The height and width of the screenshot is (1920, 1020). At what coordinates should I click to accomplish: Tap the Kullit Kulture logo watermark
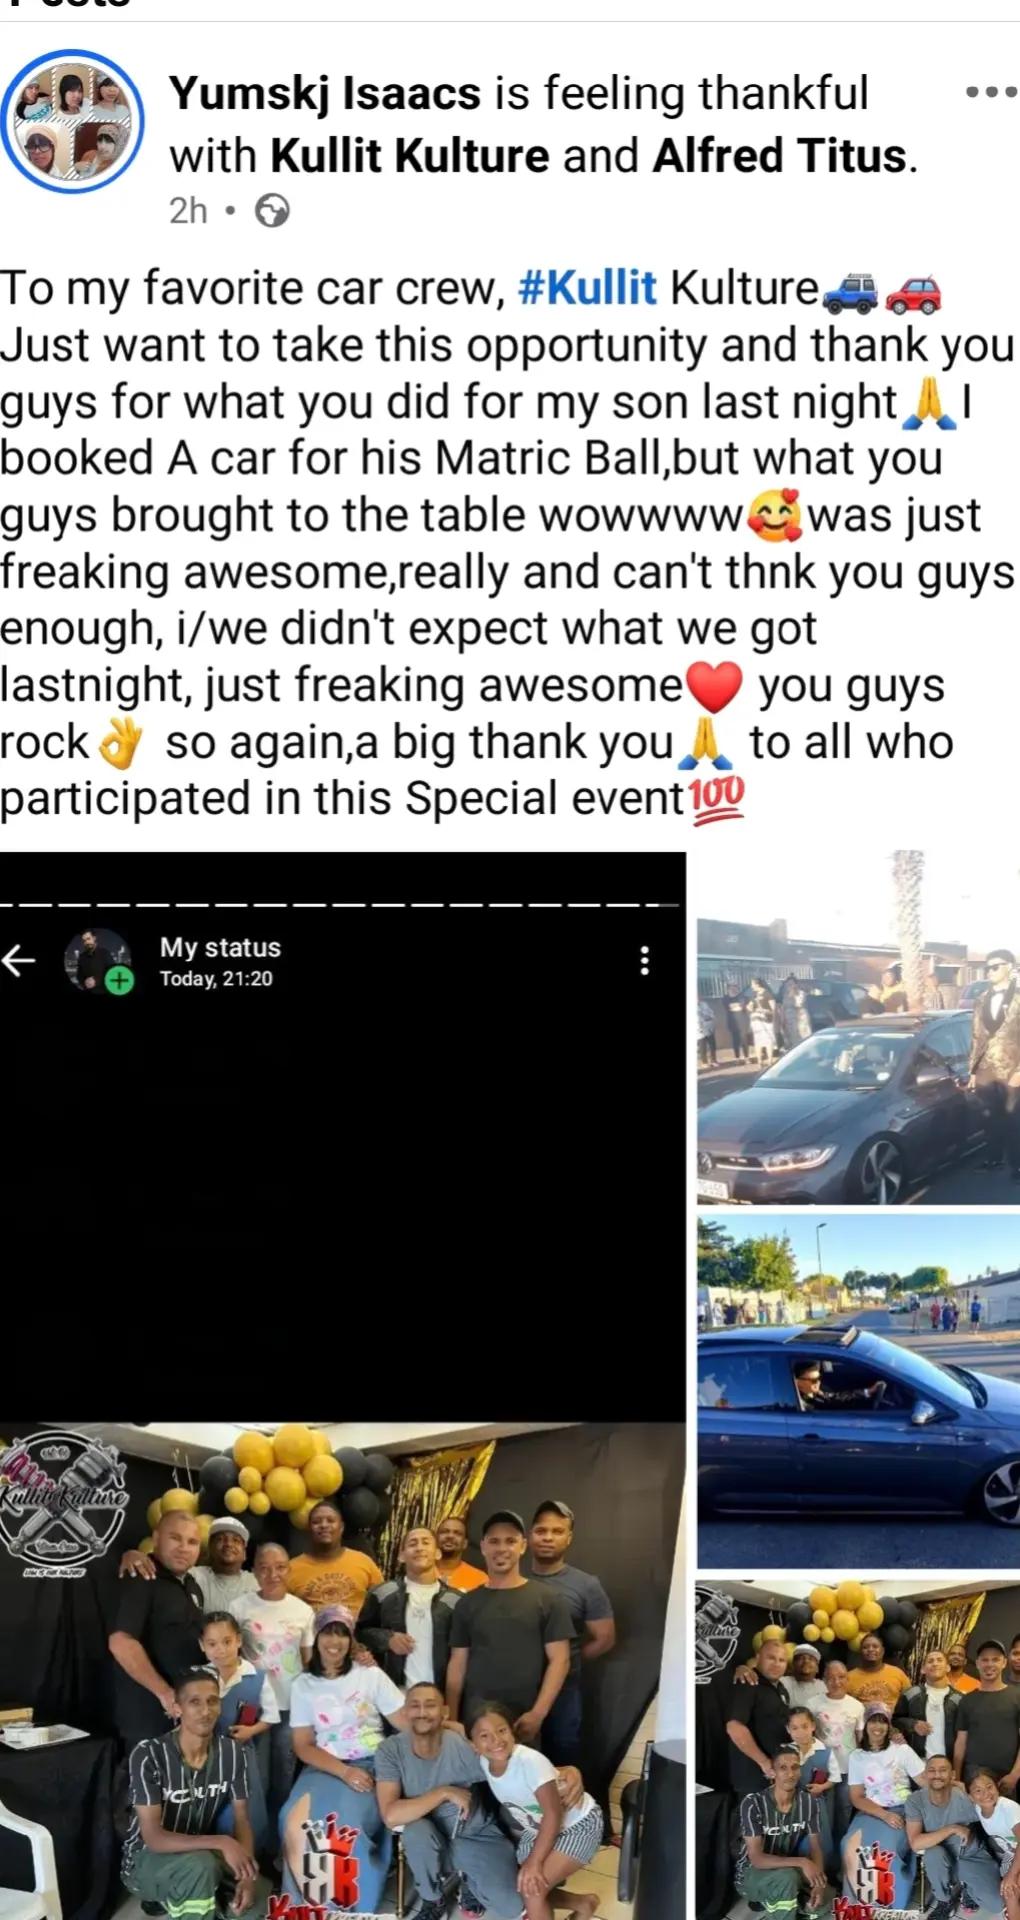[62, 1502]
